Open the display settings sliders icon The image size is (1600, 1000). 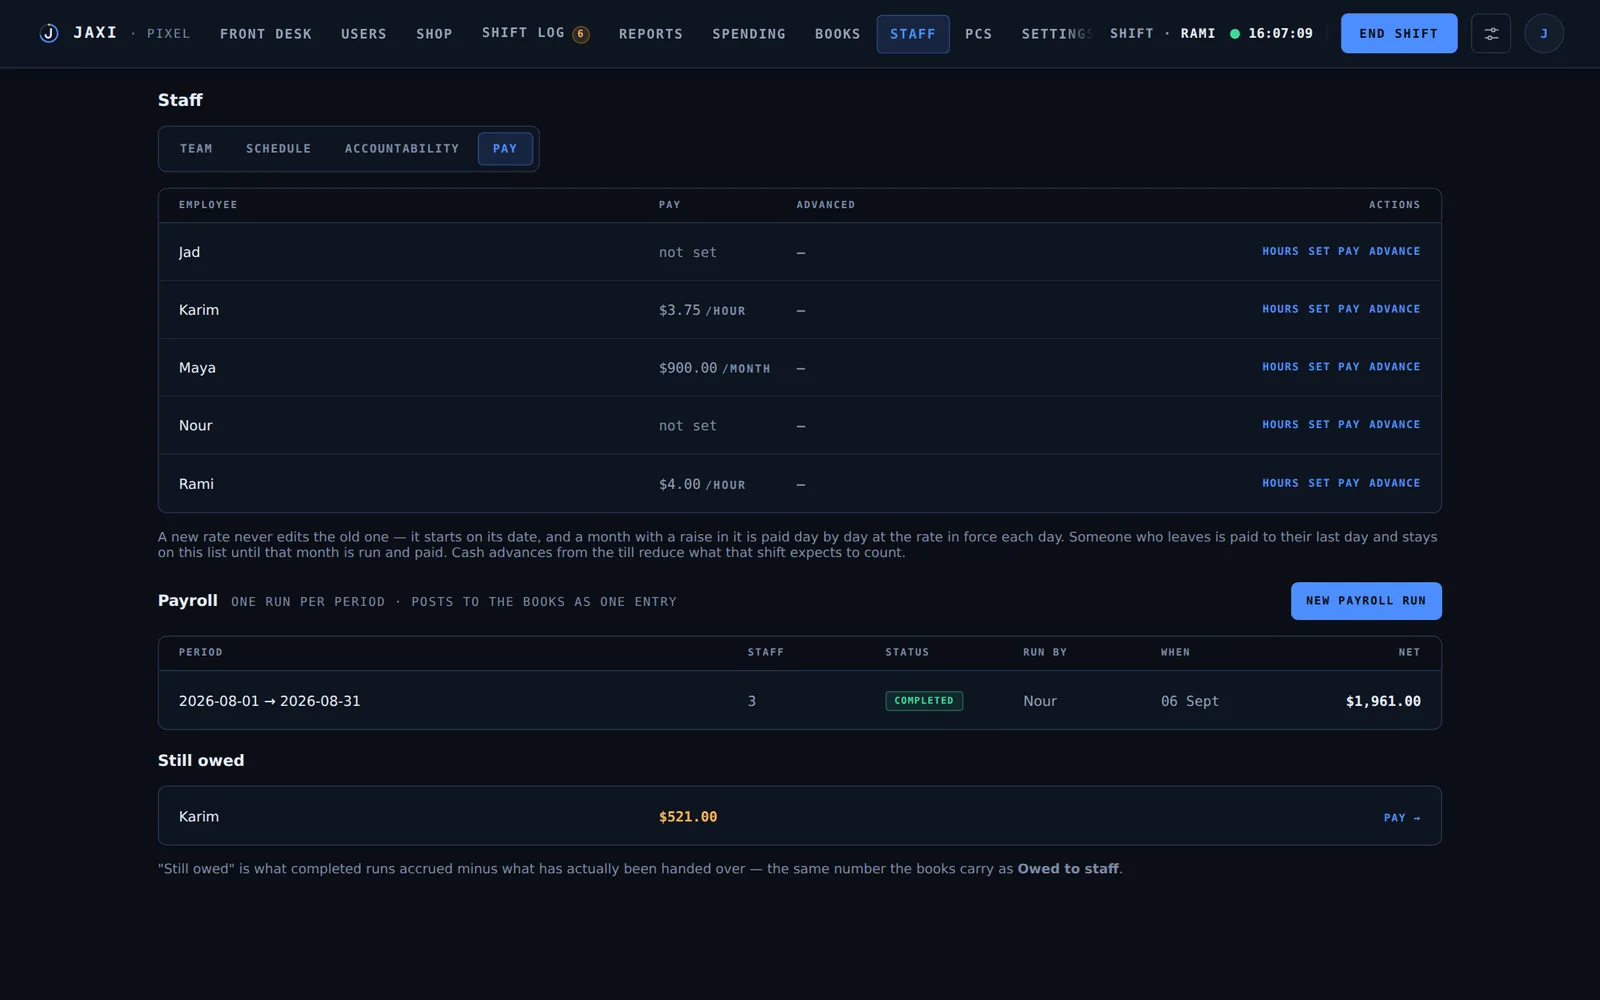pos(1490,33)
